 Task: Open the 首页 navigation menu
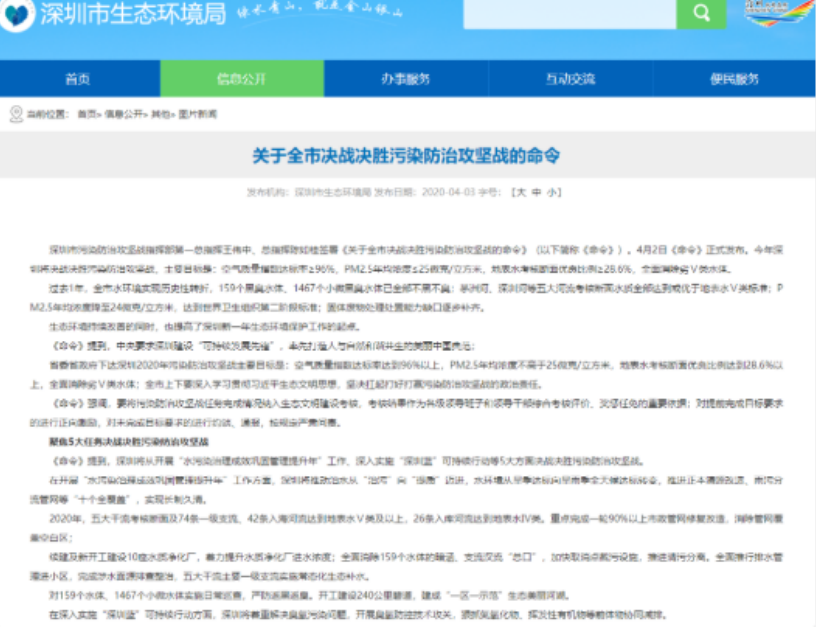click(x=80, y=79)
